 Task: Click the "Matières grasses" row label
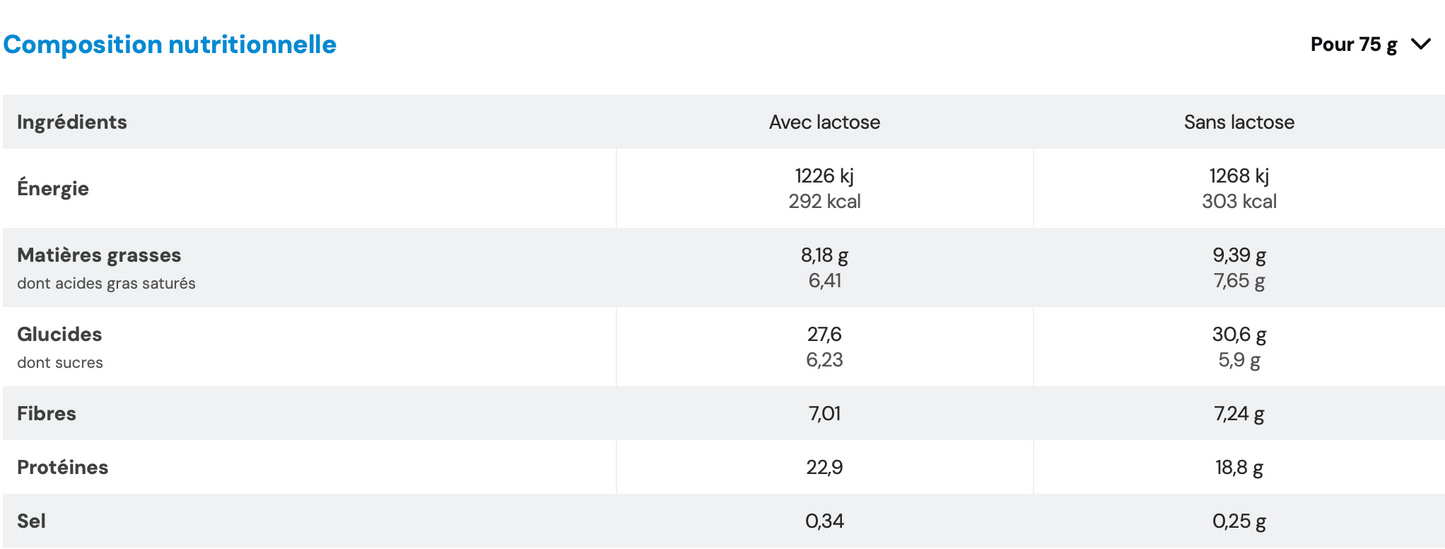(x=99, y=255)
